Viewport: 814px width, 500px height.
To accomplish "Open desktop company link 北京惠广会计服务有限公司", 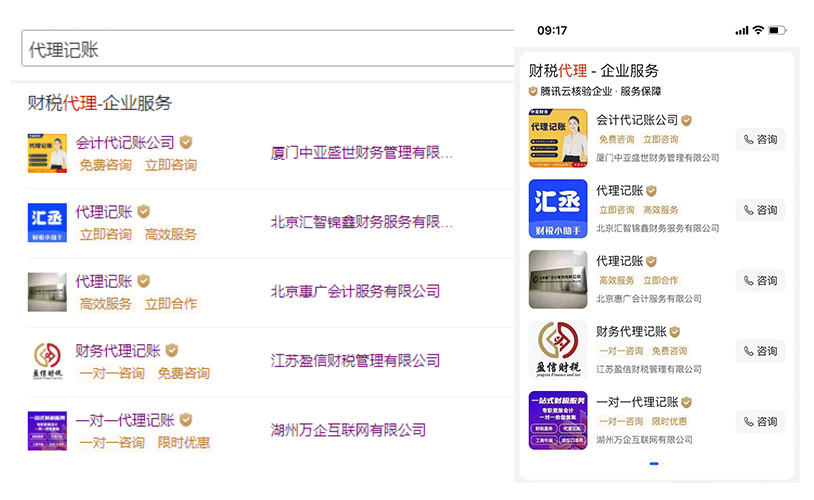I will pyautogui.click(x=356, y=291).
